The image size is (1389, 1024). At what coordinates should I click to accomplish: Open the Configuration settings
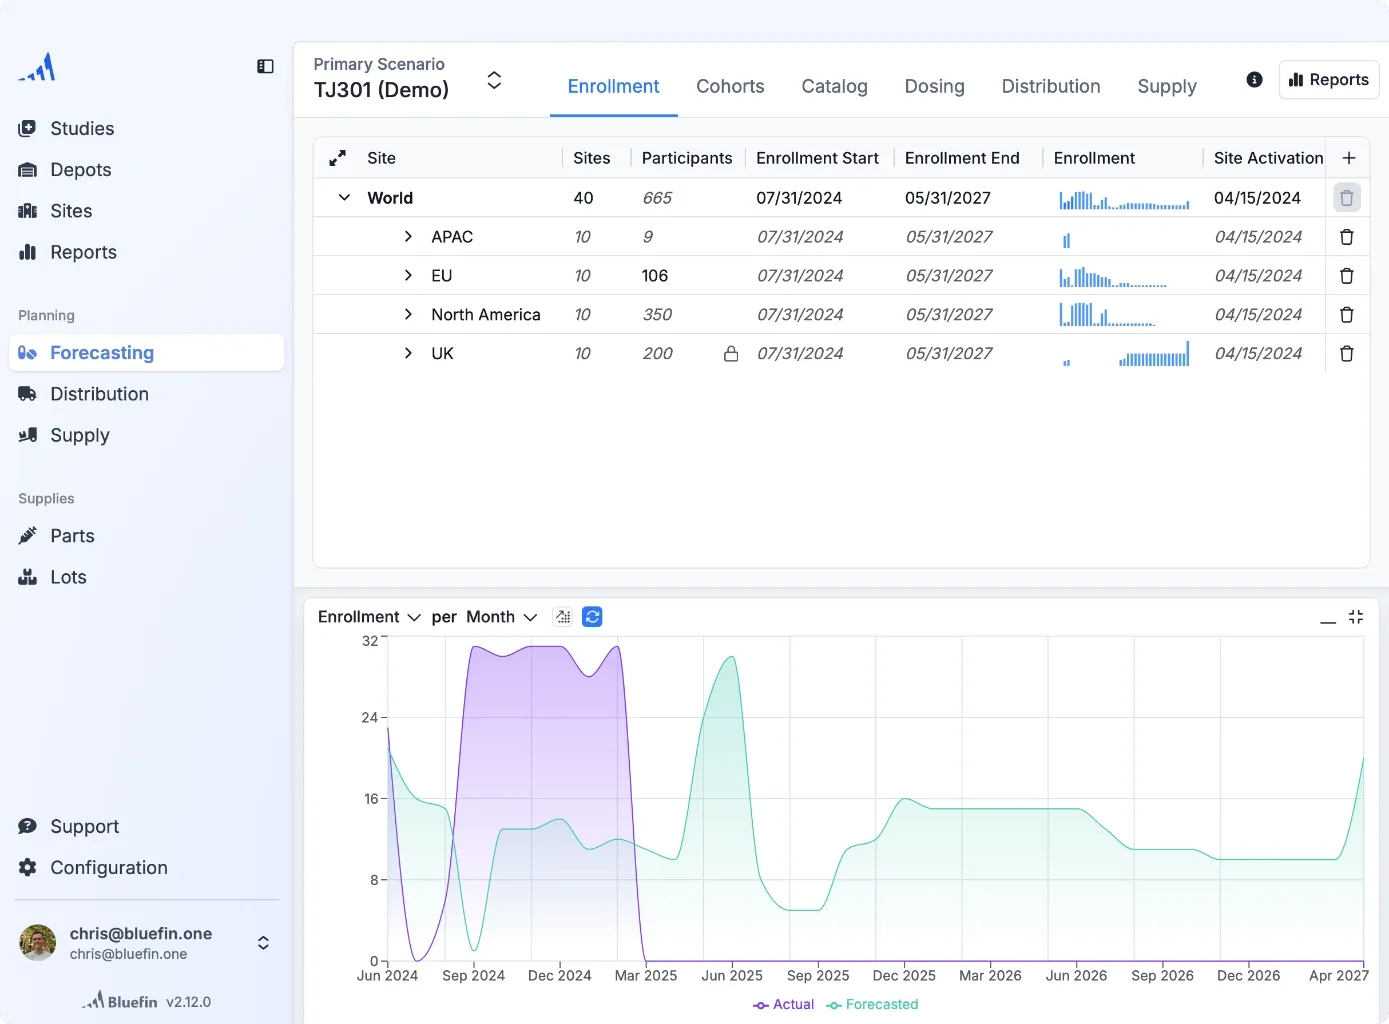(x=108, y=867)
